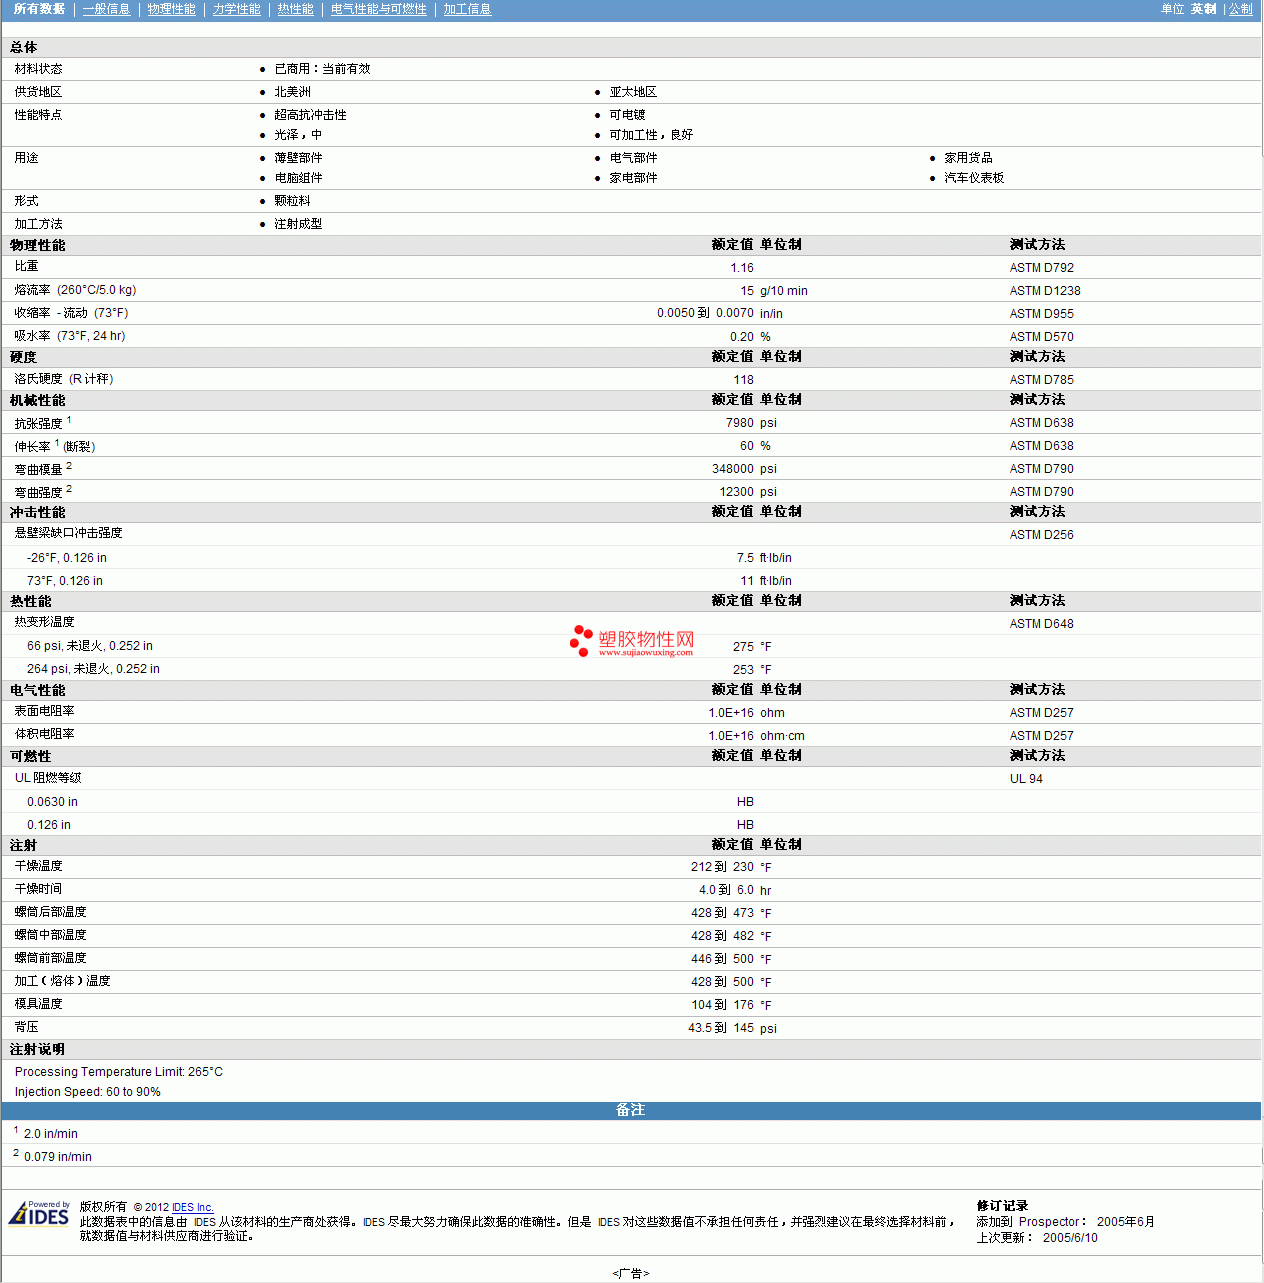
Task: Switch to the 力学性能 tab
Action: point(236,9)
